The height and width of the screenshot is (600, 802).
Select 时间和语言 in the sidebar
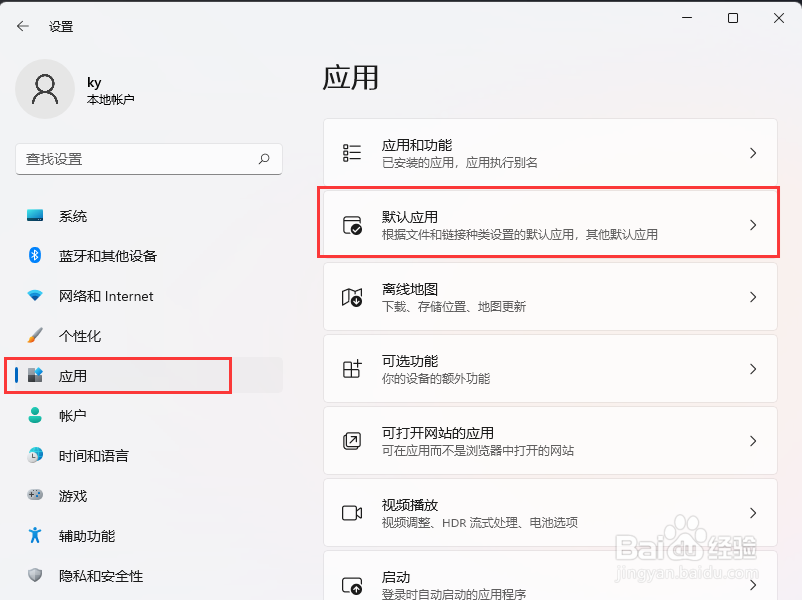pyautogui.click(x=149, y=455)
